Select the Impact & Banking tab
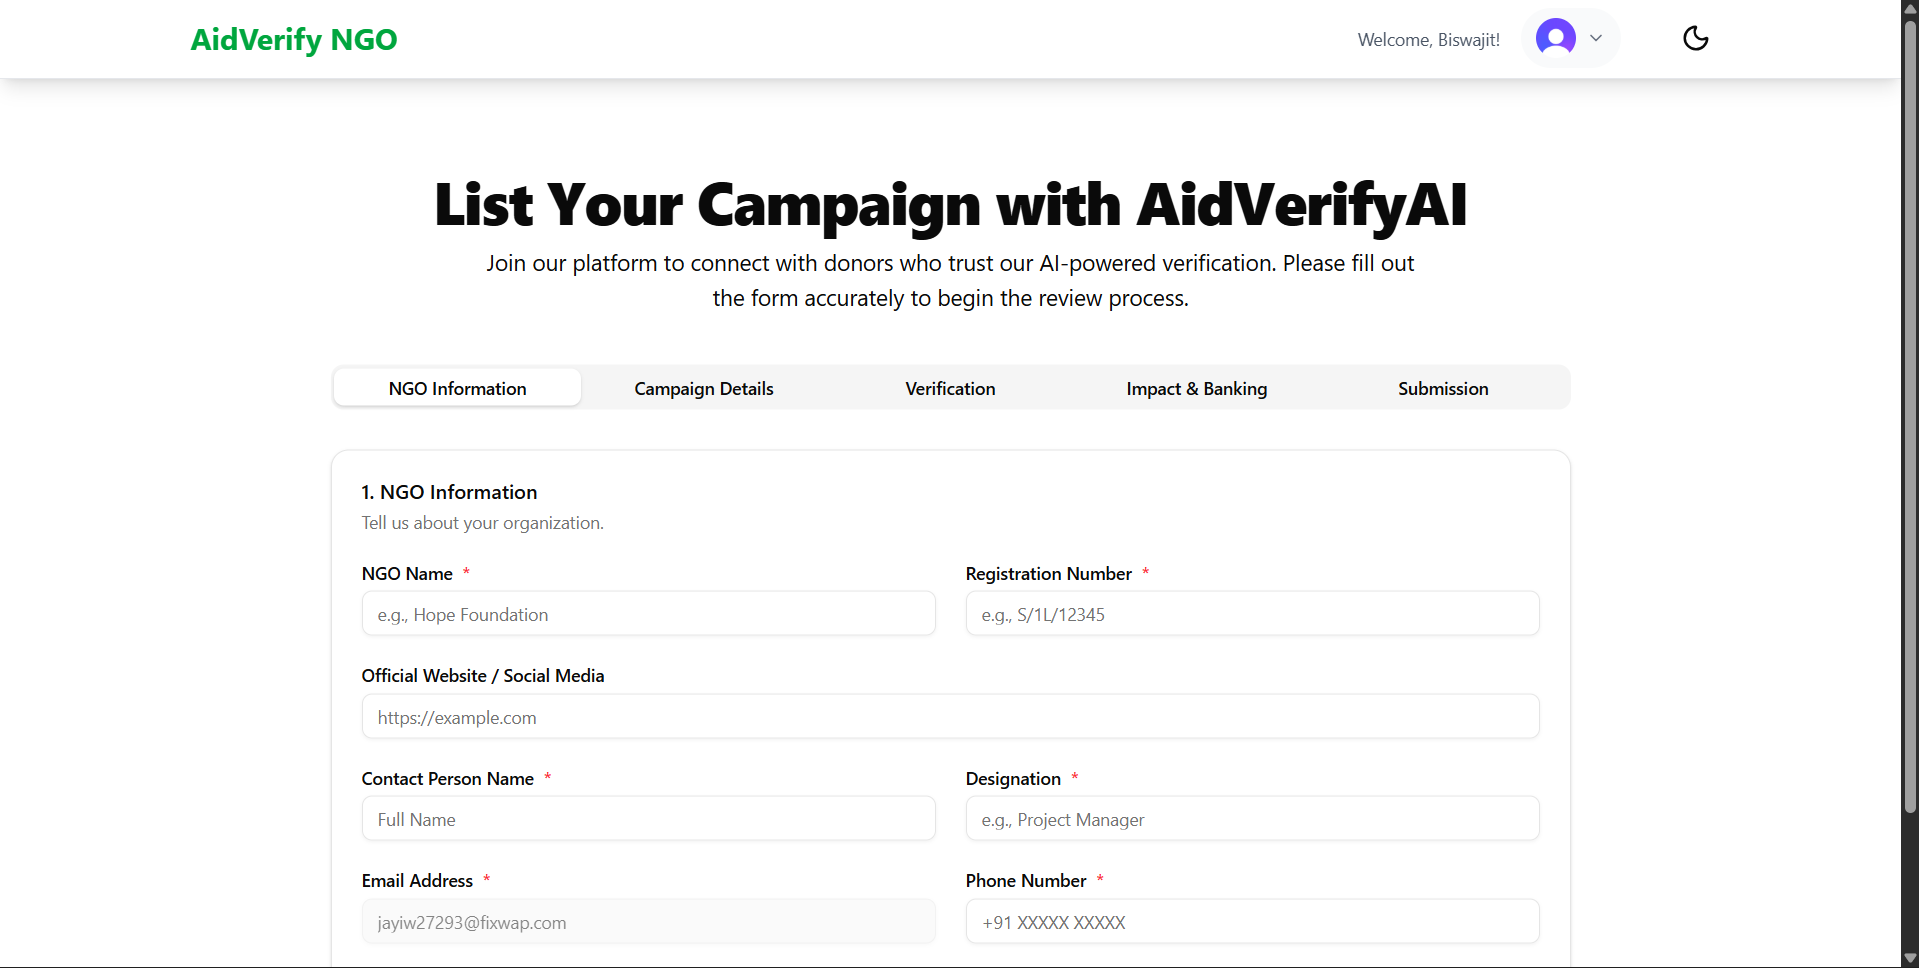Screen dimensions: 1919x968 1196,388
